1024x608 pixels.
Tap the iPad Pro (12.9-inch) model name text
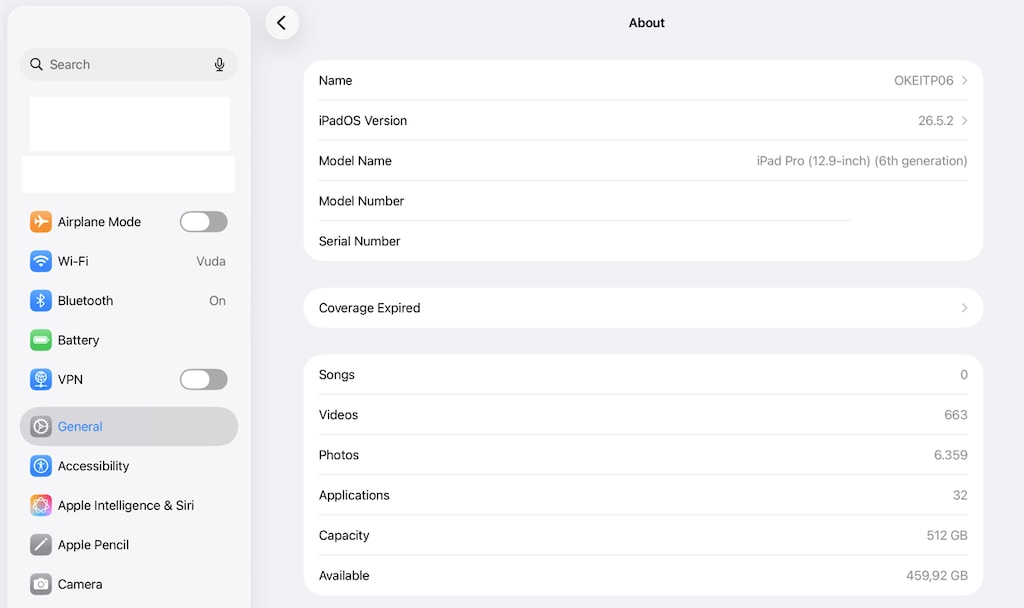click(861, 161)
